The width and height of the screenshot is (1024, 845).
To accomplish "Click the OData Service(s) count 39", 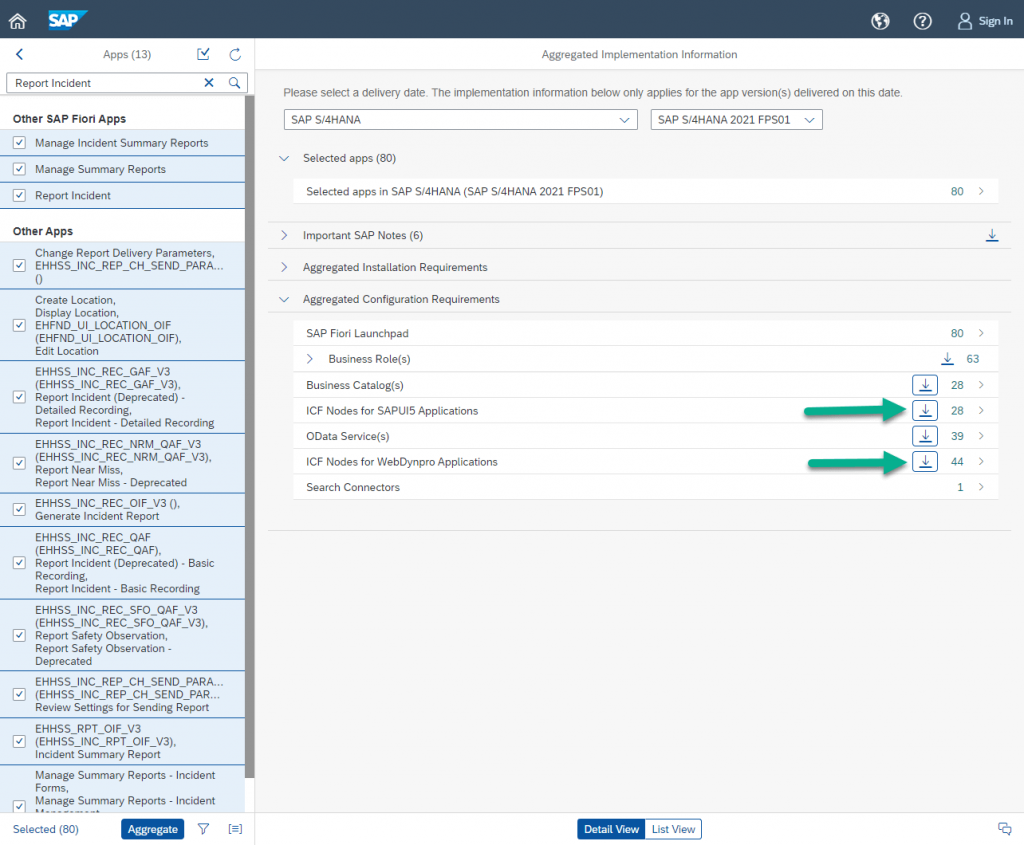I will tap(957, 436).
